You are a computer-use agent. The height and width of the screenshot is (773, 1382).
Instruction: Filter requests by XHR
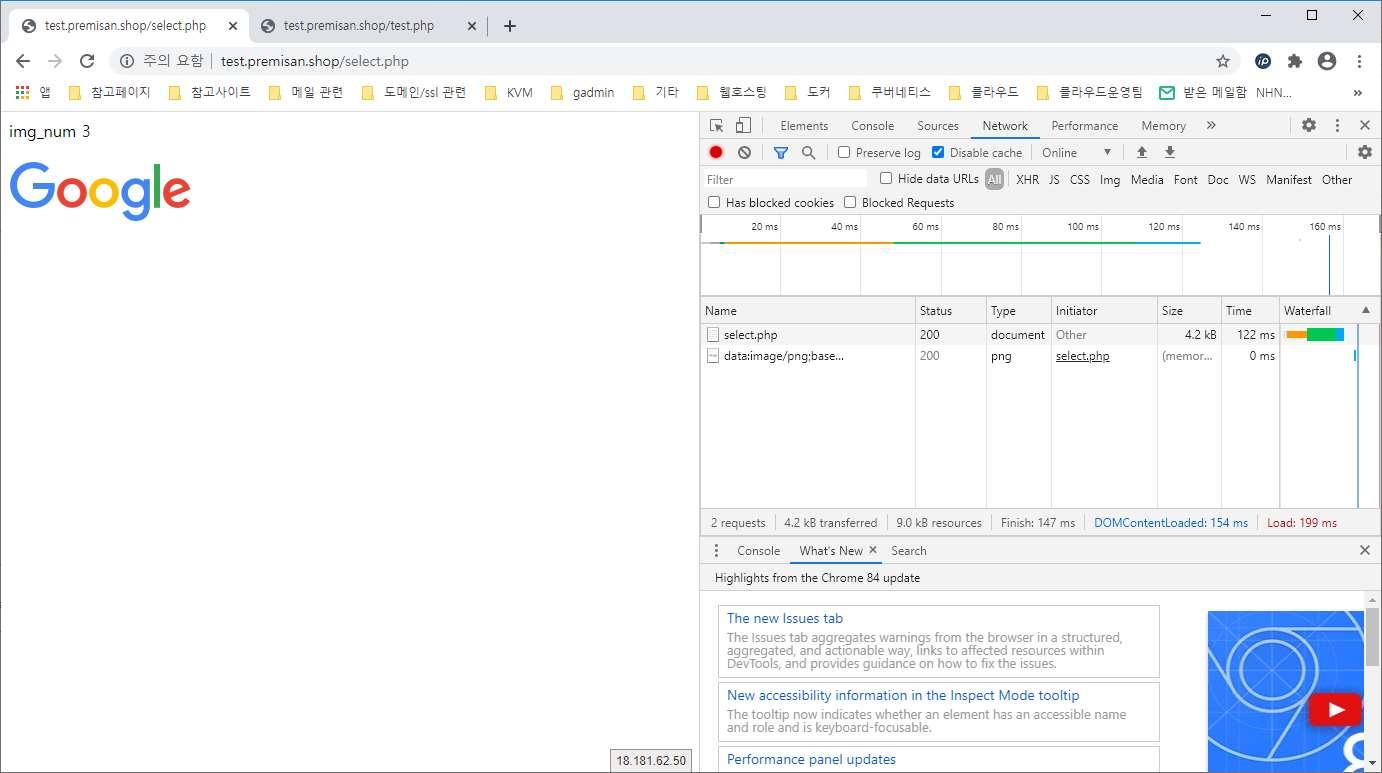pyautogui.click(x=1027, y=179)
